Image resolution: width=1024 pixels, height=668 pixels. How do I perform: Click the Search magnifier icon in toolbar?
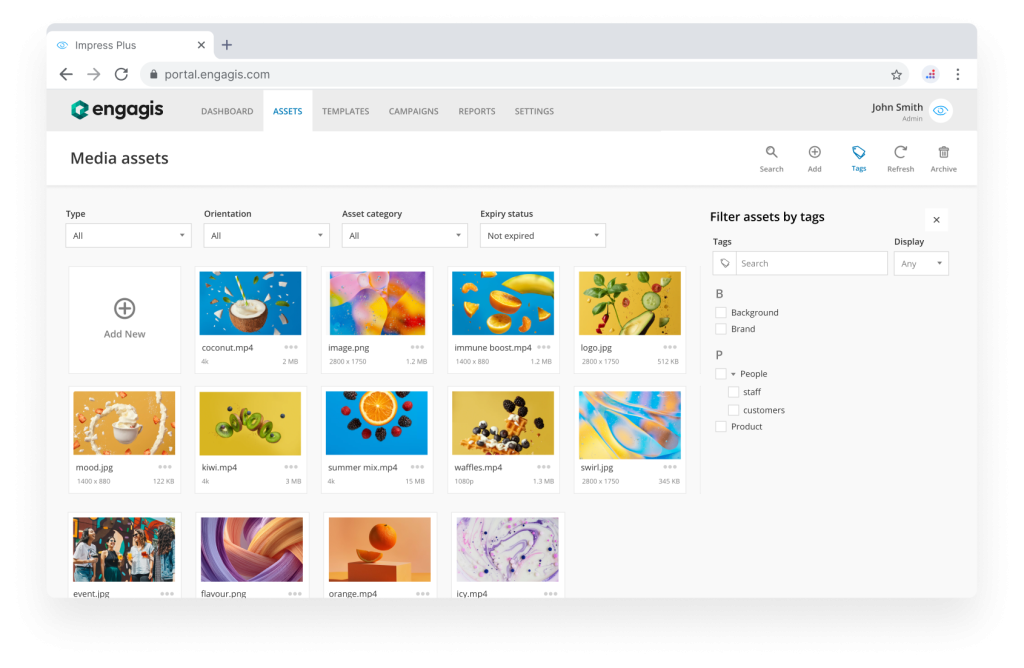(771, 153)
